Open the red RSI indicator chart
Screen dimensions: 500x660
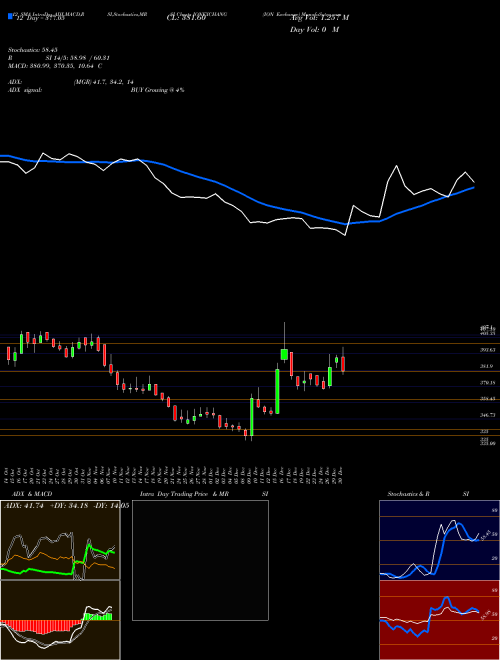[x=439, y=620]
